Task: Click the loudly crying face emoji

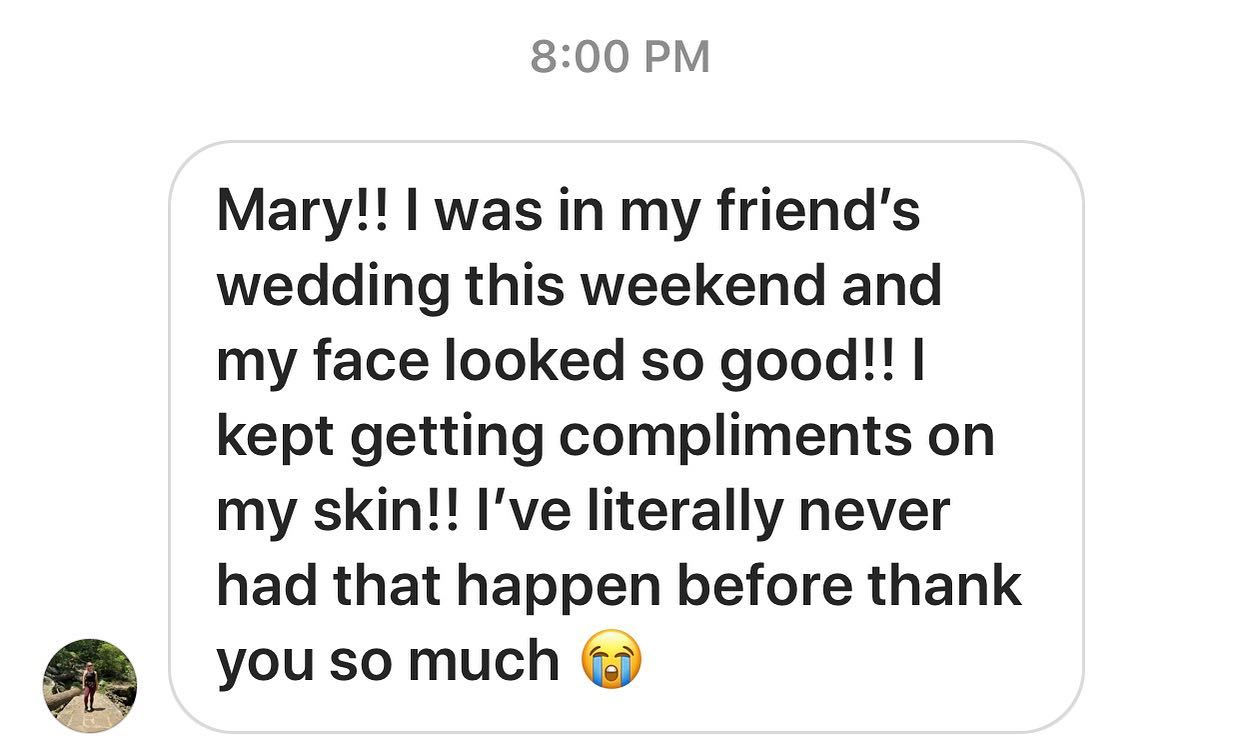Action: (x=611, y=661)
